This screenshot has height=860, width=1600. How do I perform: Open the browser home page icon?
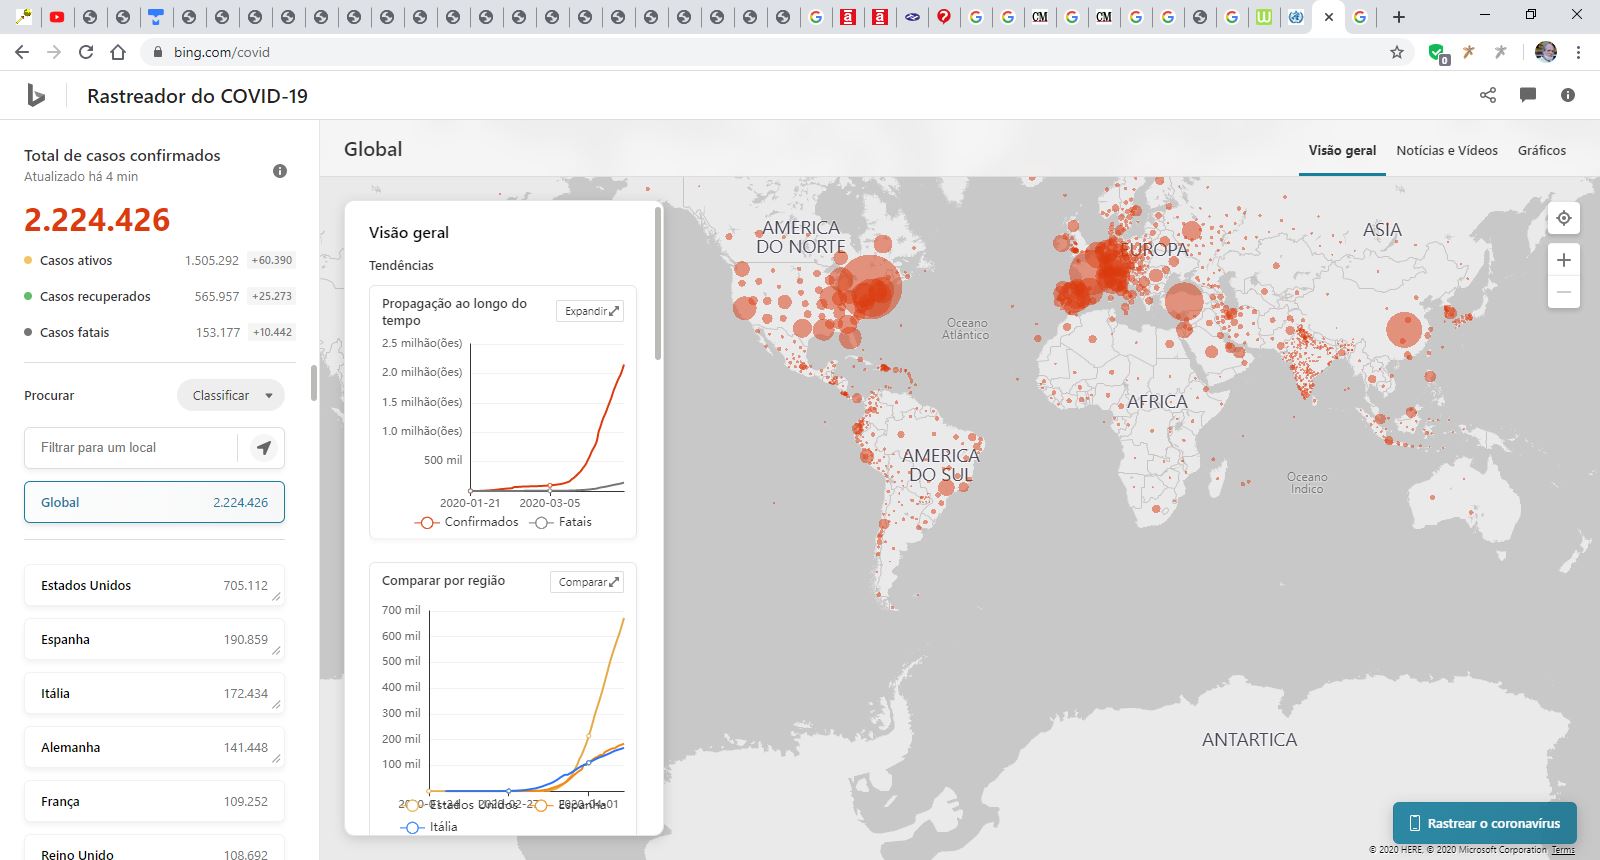118,52
